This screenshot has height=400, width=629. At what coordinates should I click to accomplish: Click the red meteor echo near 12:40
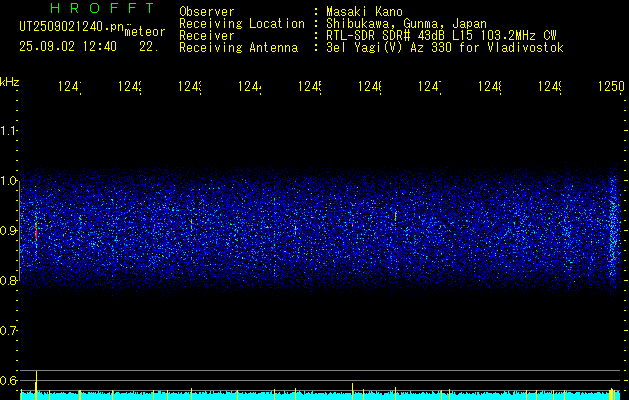click(x=36, y=231)
